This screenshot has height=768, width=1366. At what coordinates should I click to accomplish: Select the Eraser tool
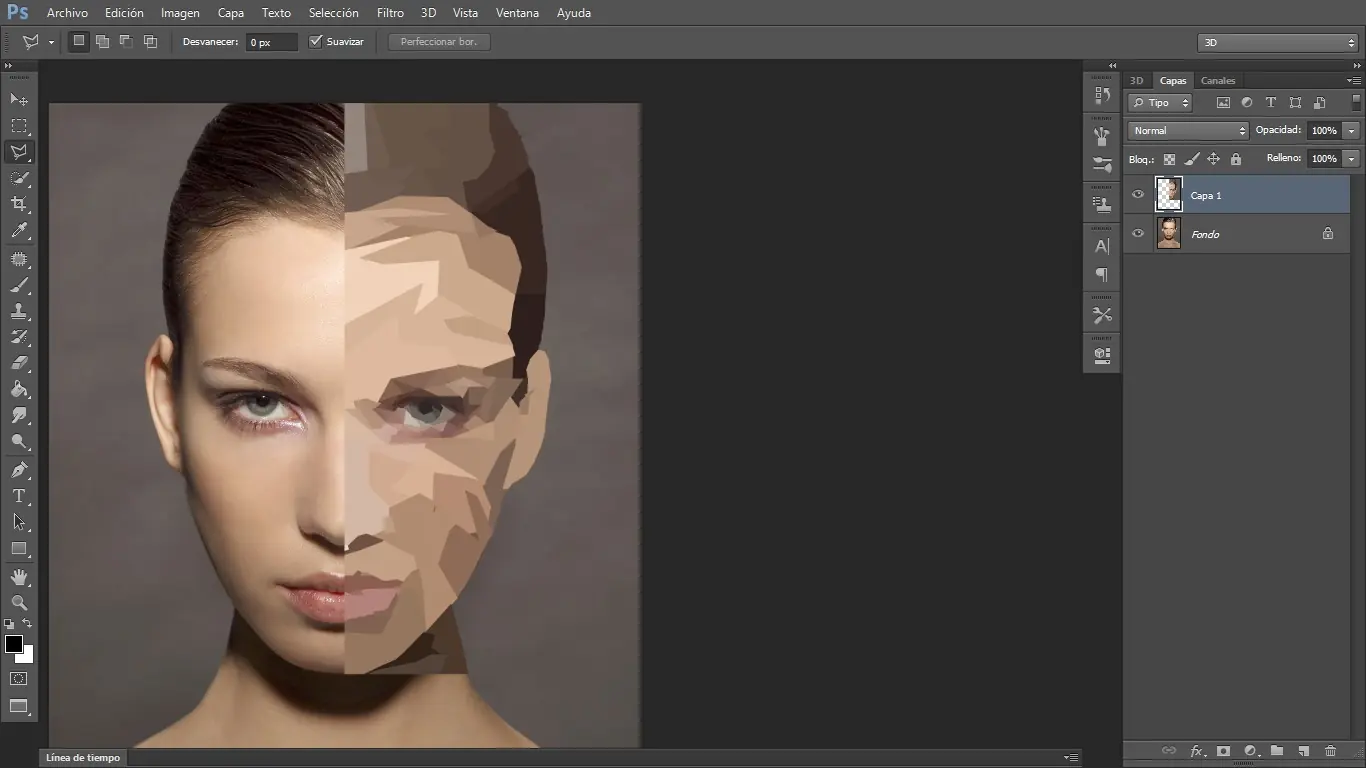(x=19, y=363)
